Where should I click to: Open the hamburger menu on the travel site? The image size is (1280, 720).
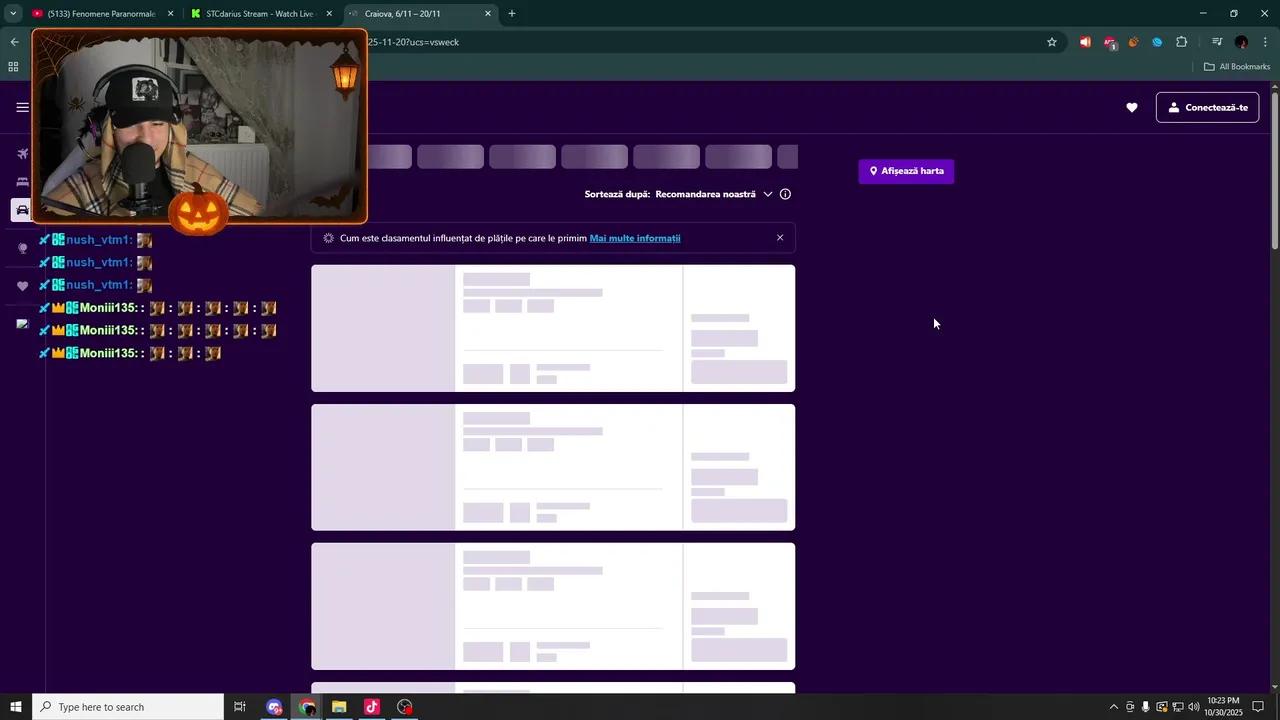[x=22, y=107]
